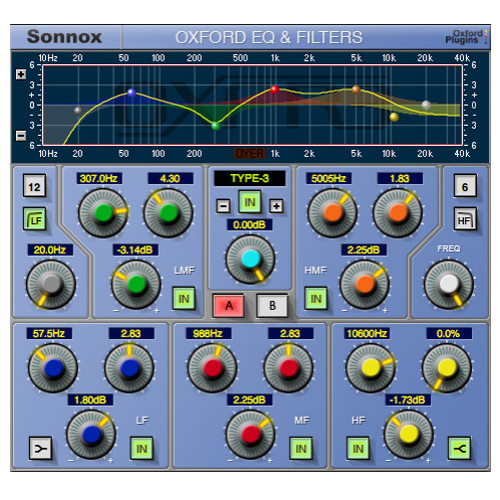Viewport: 500px width, 500px height.
Task: Toggle the MF band IN button
Action: tap(301, 449)
